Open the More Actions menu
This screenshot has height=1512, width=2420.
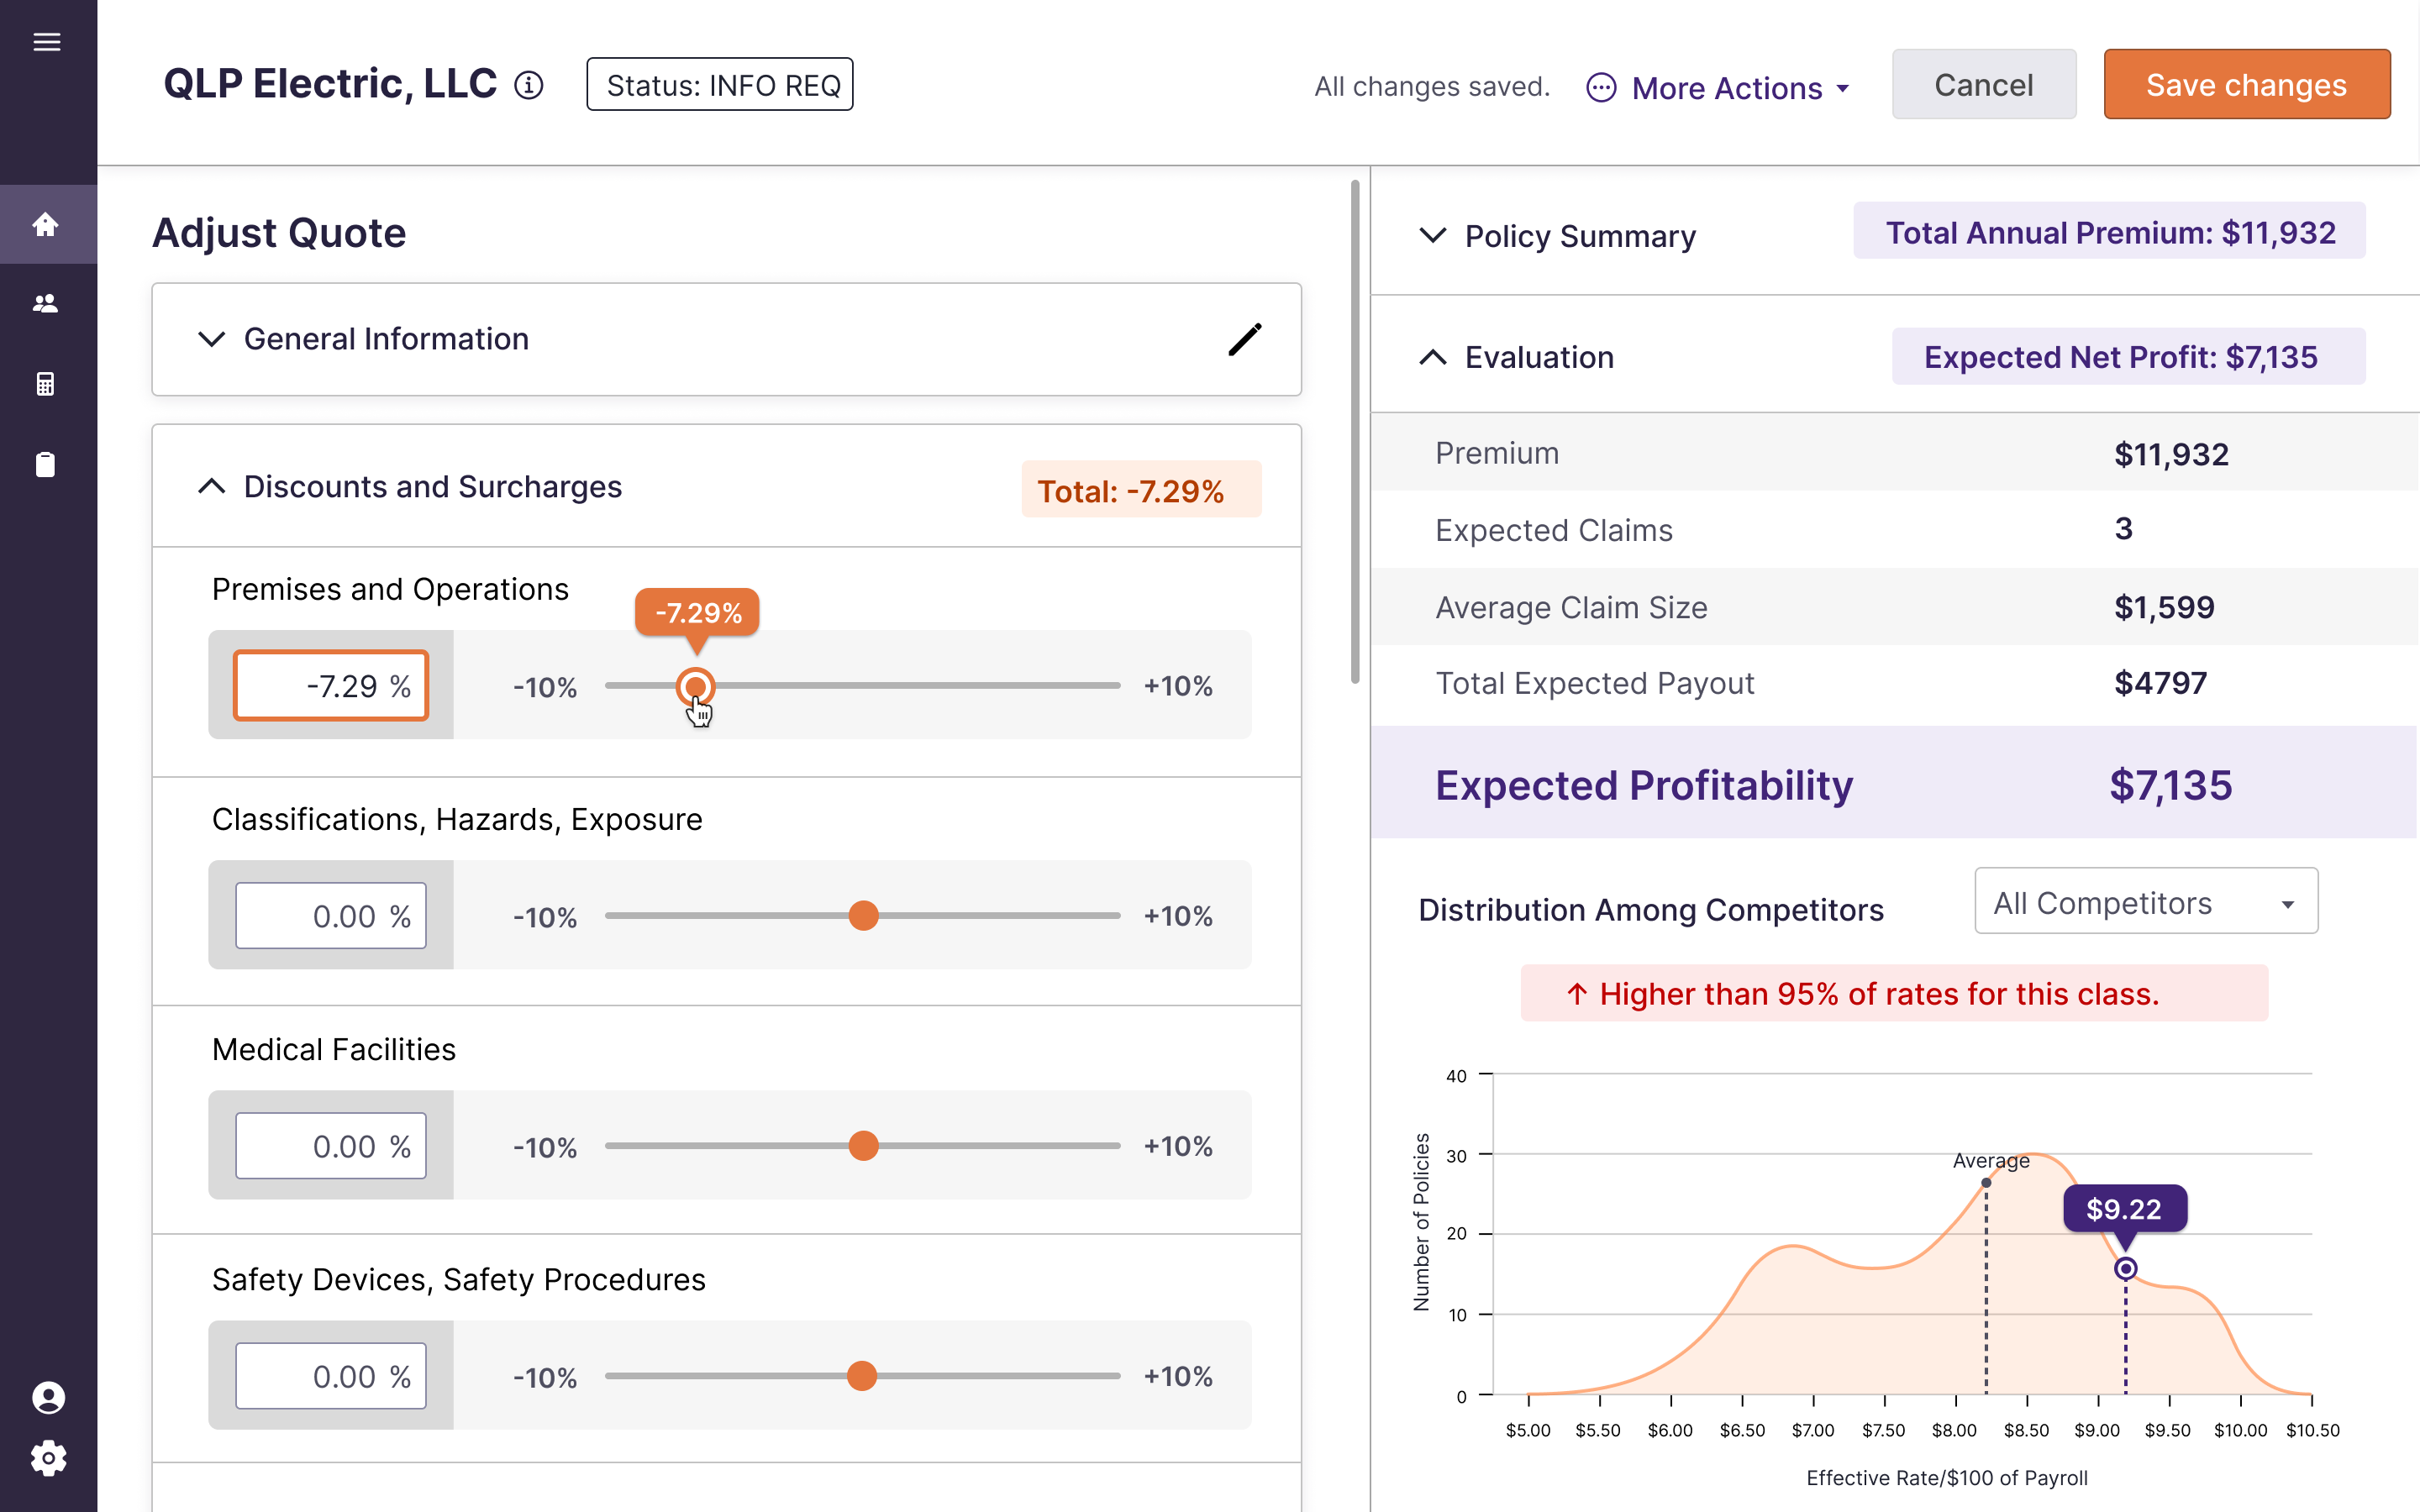pyautogui.click(x=1718, y=88)
